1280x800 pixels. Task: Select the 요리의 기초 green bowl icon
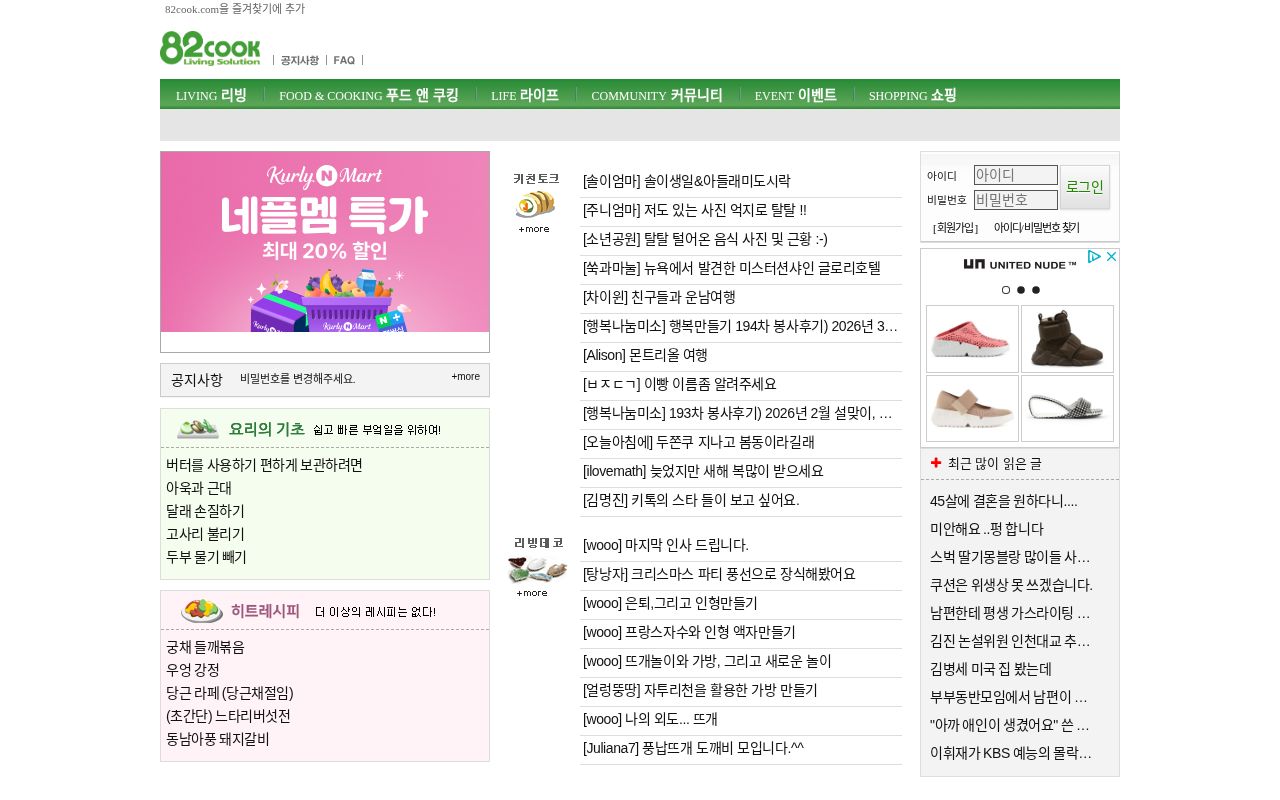click(197, 428)
